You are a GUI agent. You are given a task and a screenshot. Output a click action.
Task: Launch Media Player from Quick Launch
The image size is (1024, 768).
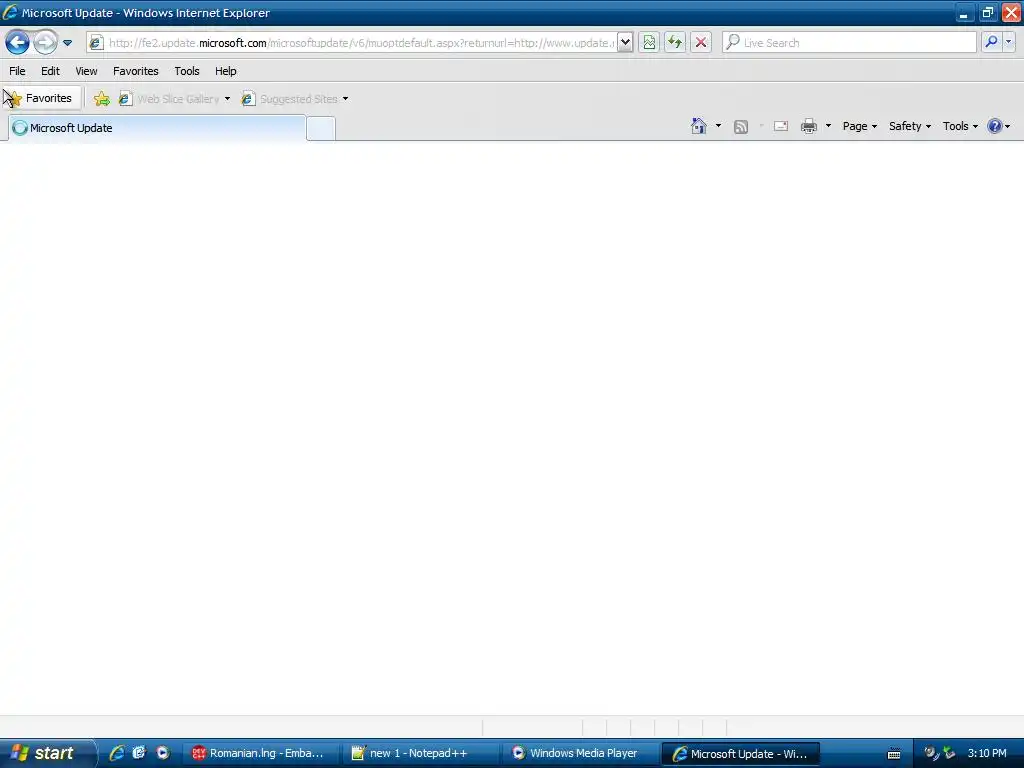click(x=163, y=753)
